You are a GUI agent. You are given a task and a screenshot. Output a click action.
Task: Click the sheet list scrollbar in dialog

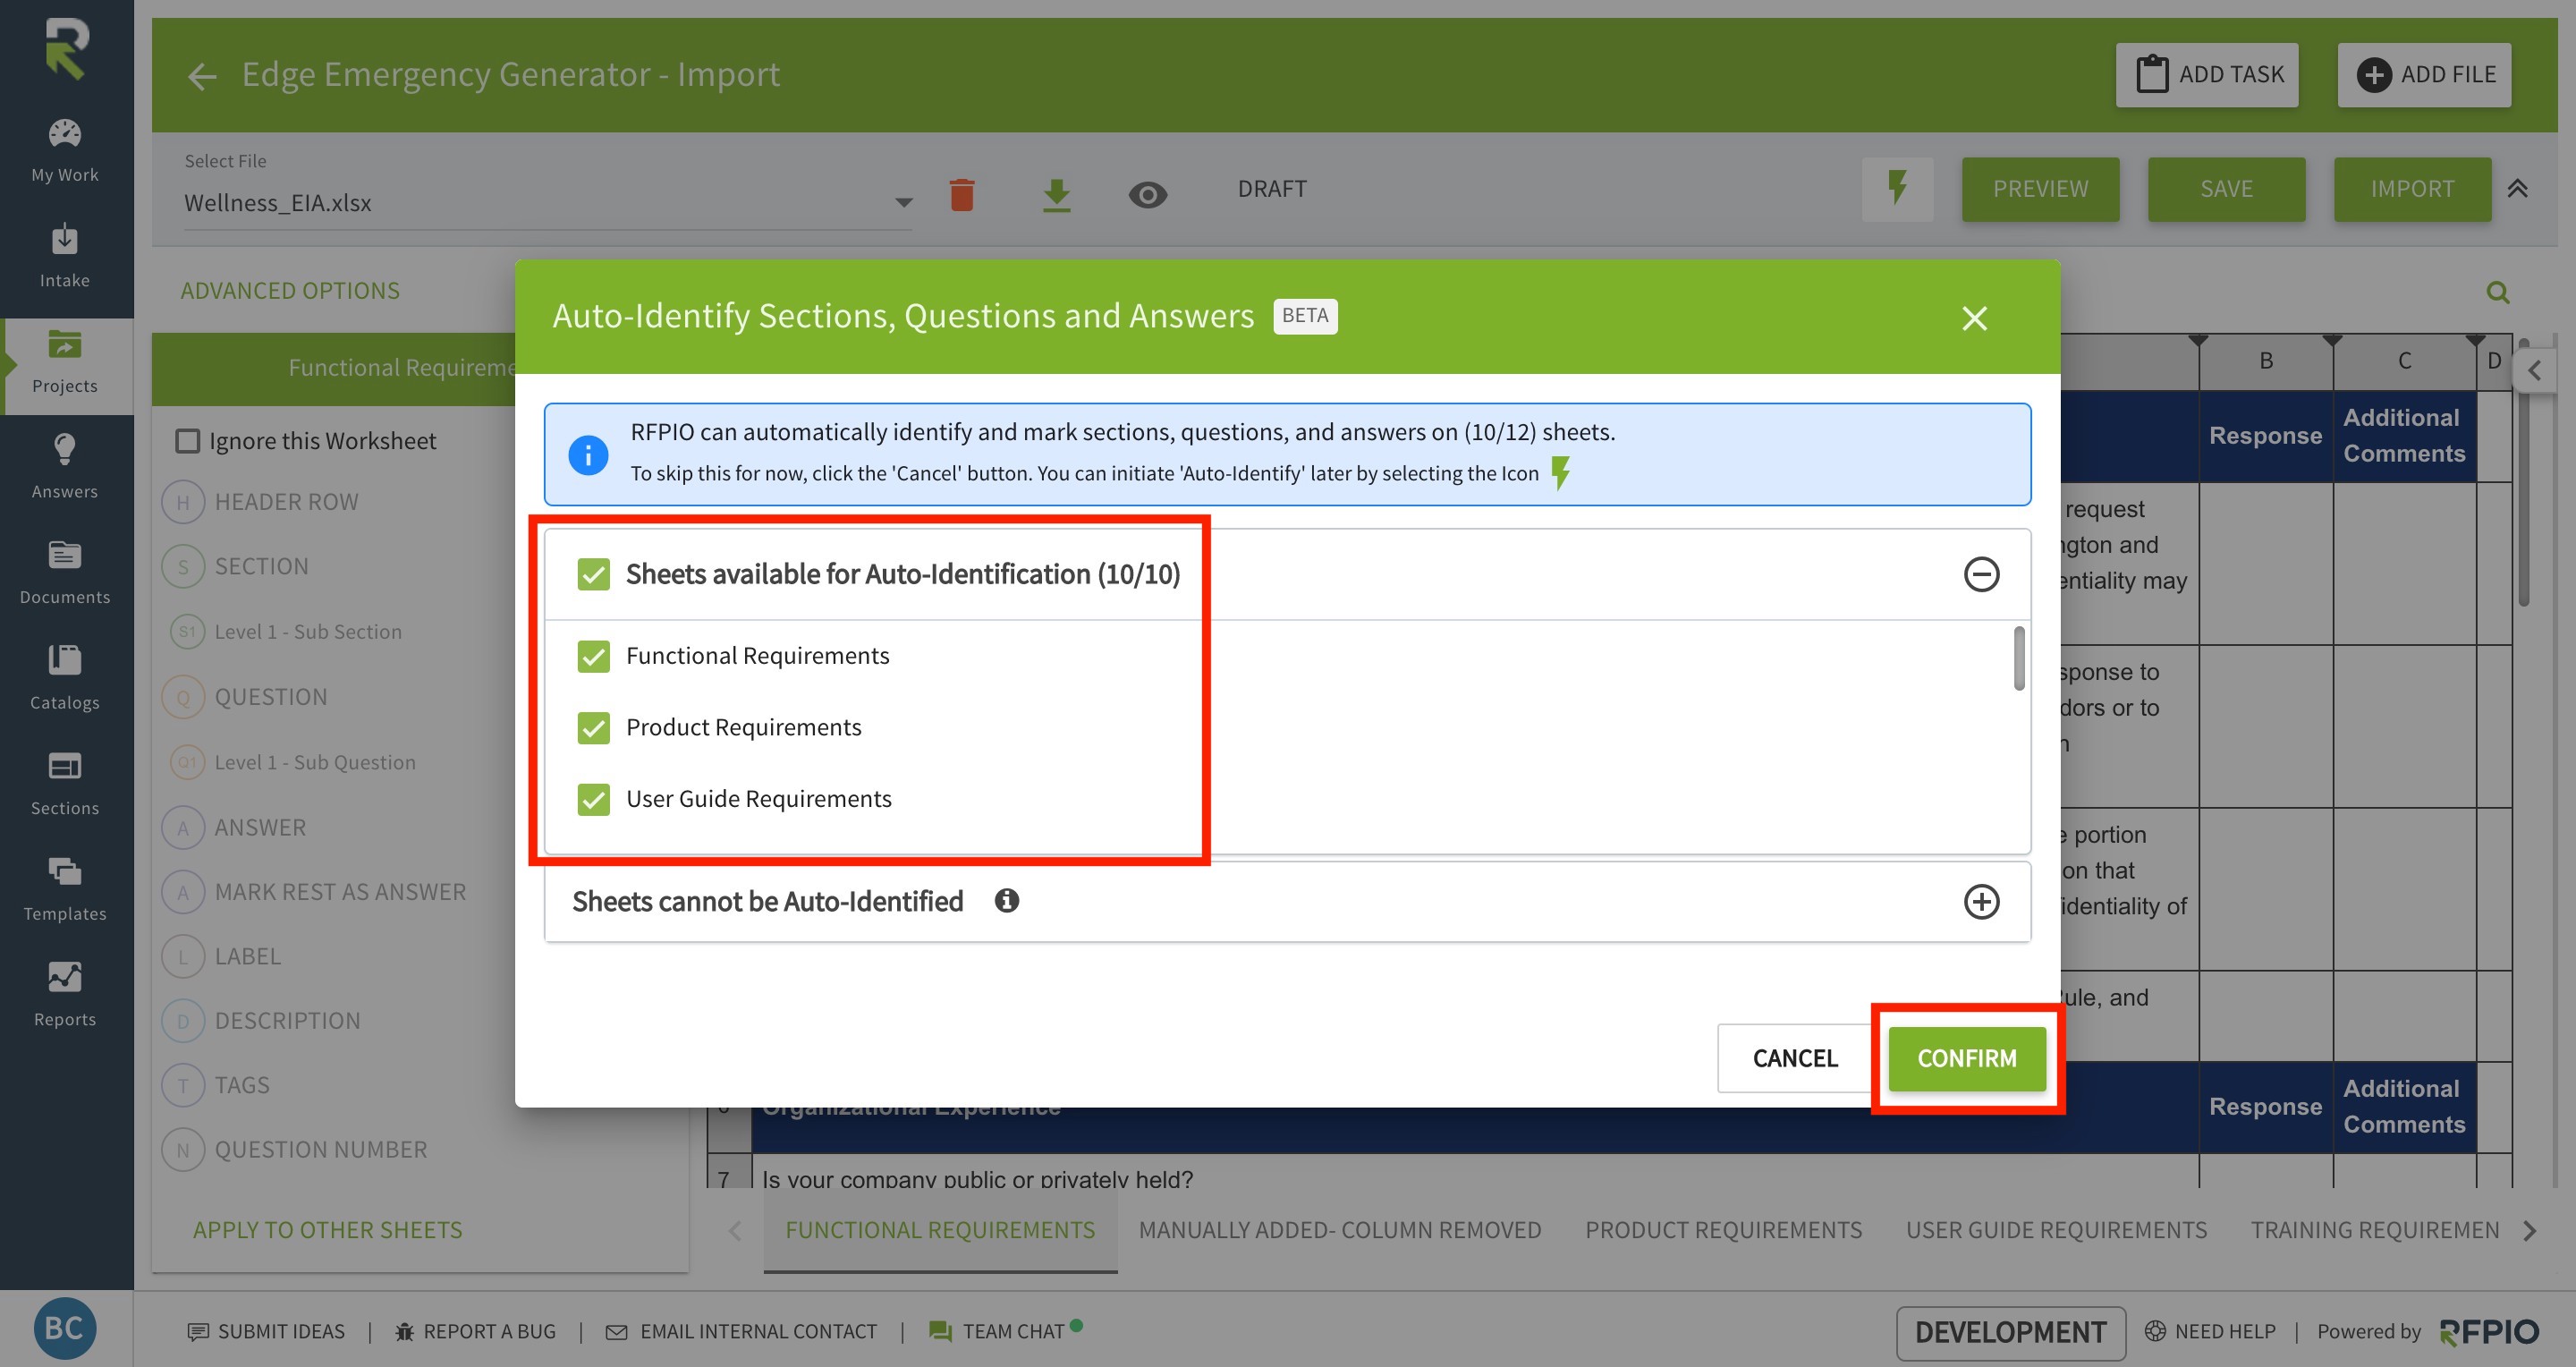(2018, 658)
